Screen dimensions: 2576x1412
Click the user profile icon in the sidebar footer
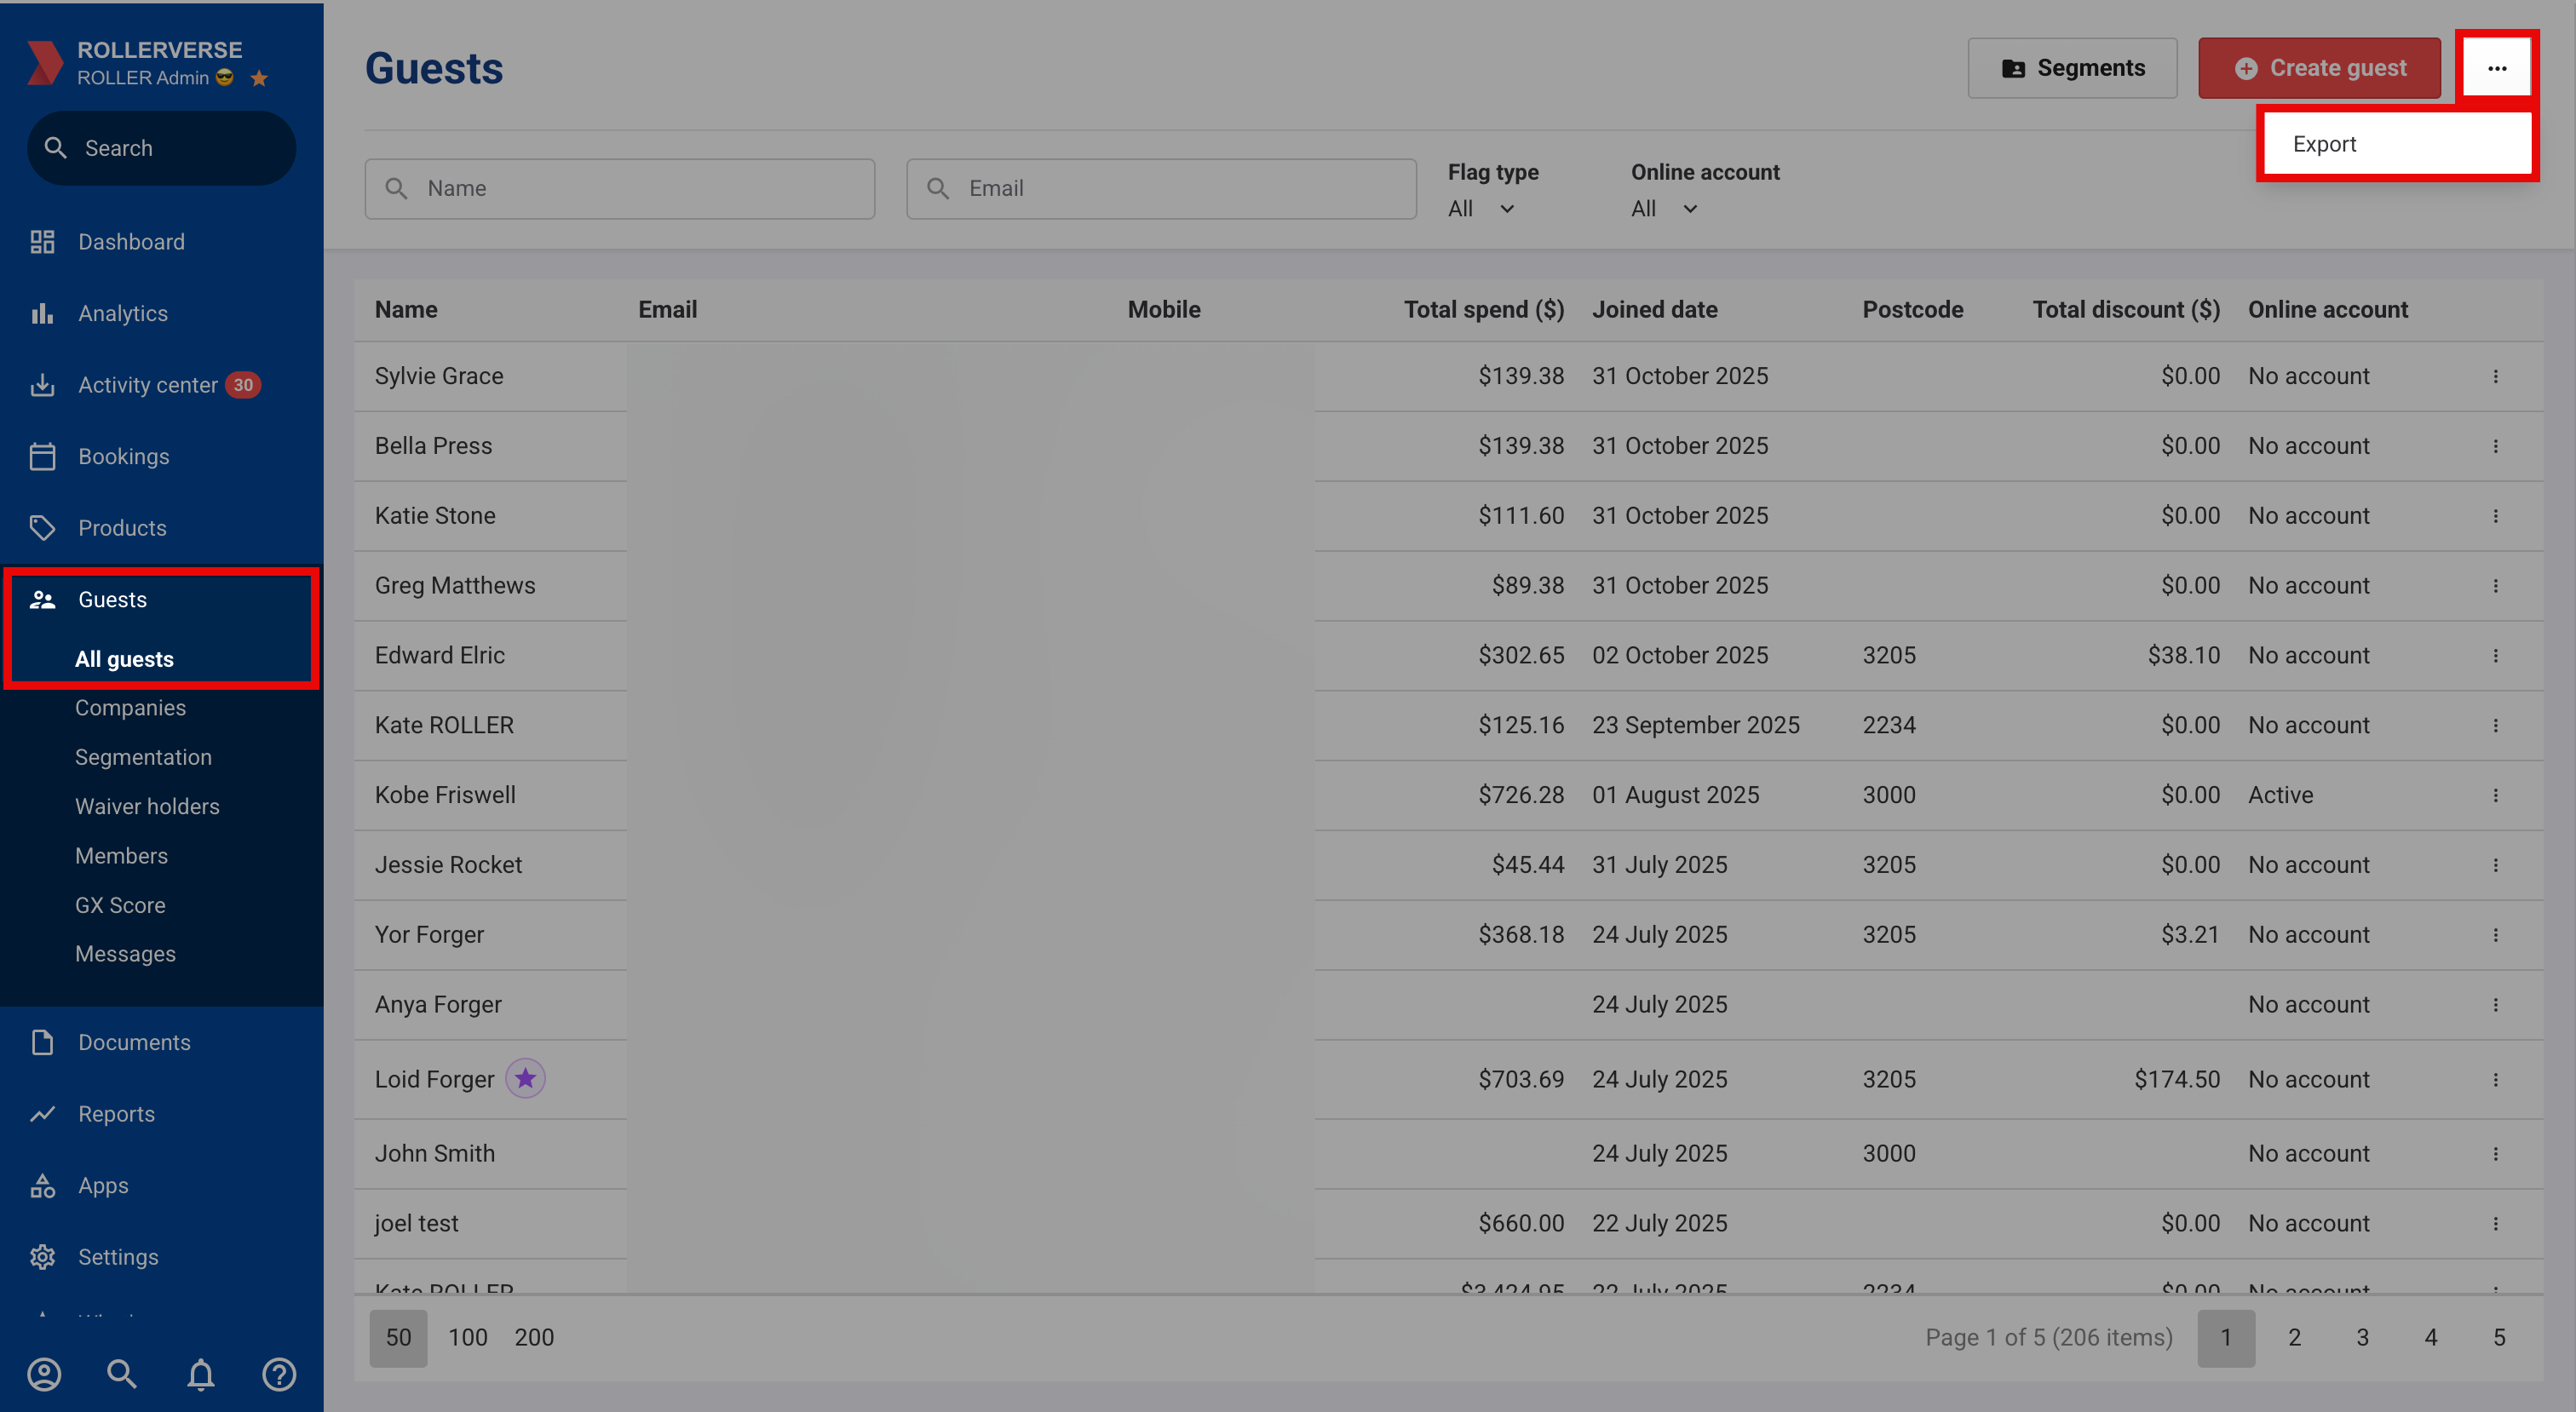tap(44, 1374)
